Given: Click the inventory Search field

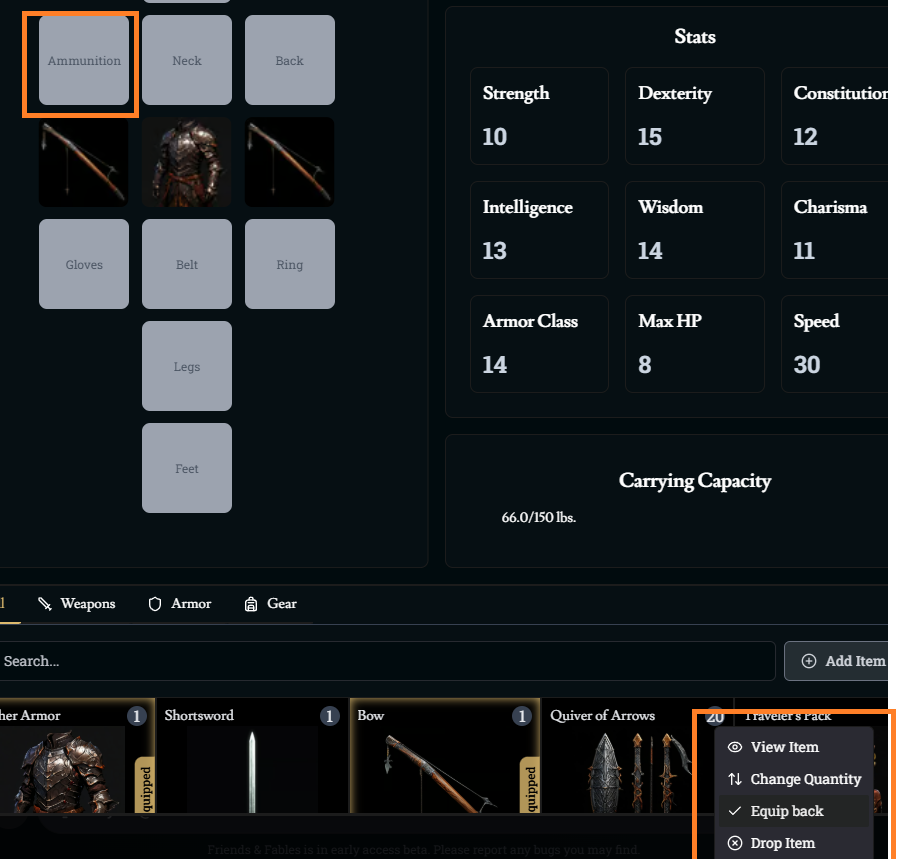Looking at the screenshot, I should 385,661.
